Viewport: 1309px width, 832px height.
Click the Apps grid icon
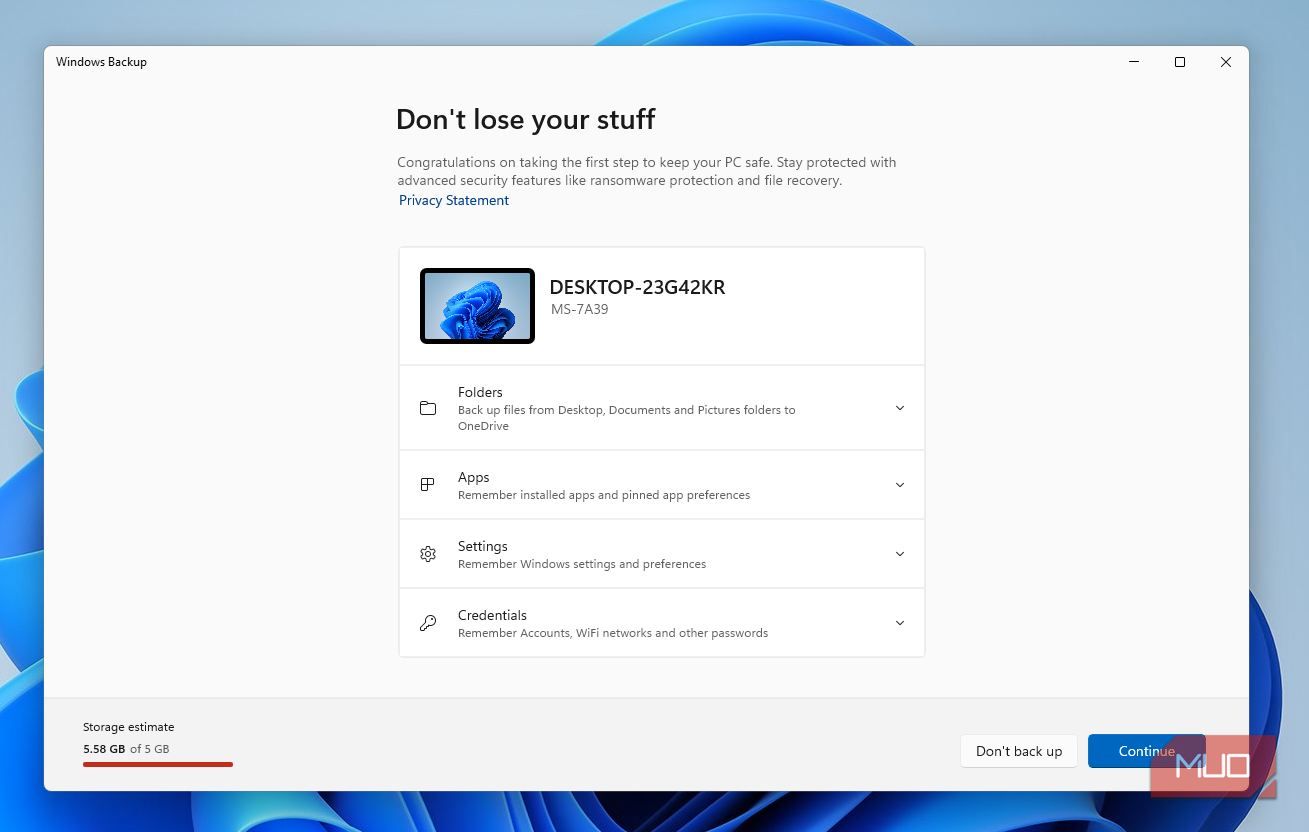[x=428, y=485]
